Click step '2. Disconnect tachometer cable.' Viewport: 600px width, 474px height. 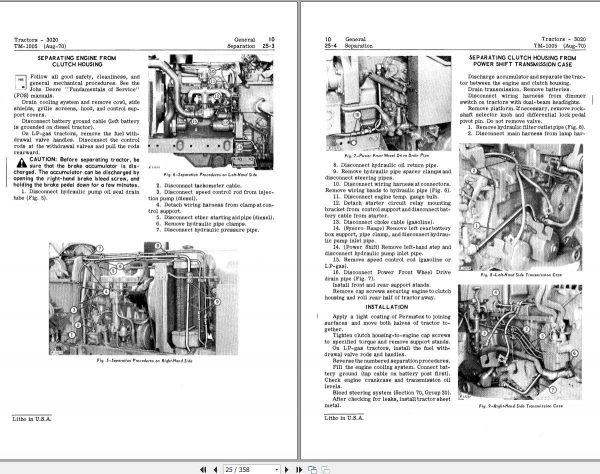(x=198, y=186)
